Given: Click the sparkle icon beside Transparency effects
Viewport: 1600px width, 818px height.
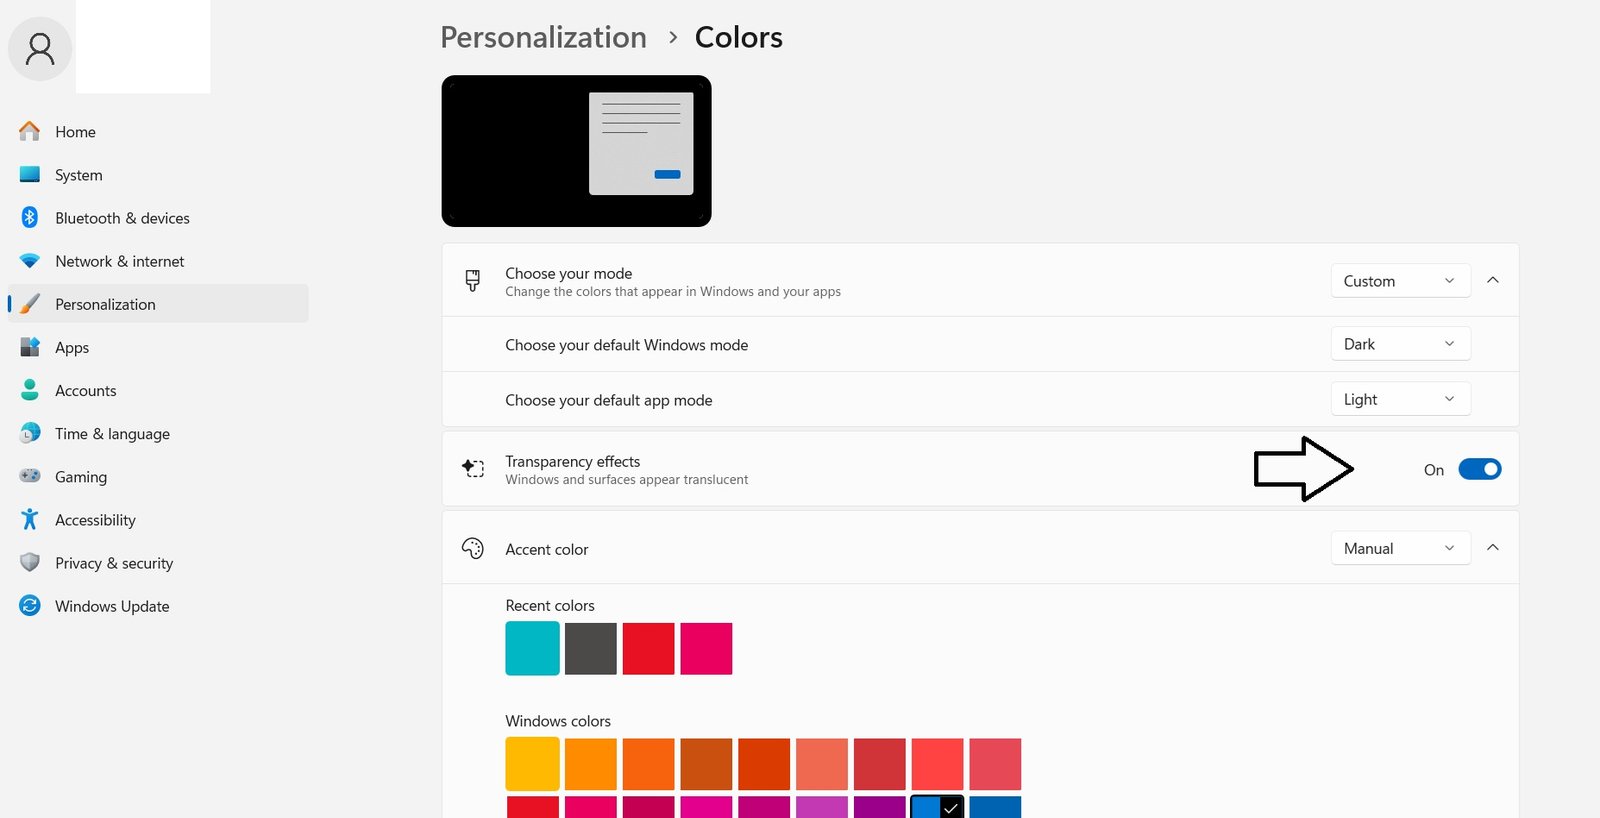Looking at the screenshot, I should 473,468.
